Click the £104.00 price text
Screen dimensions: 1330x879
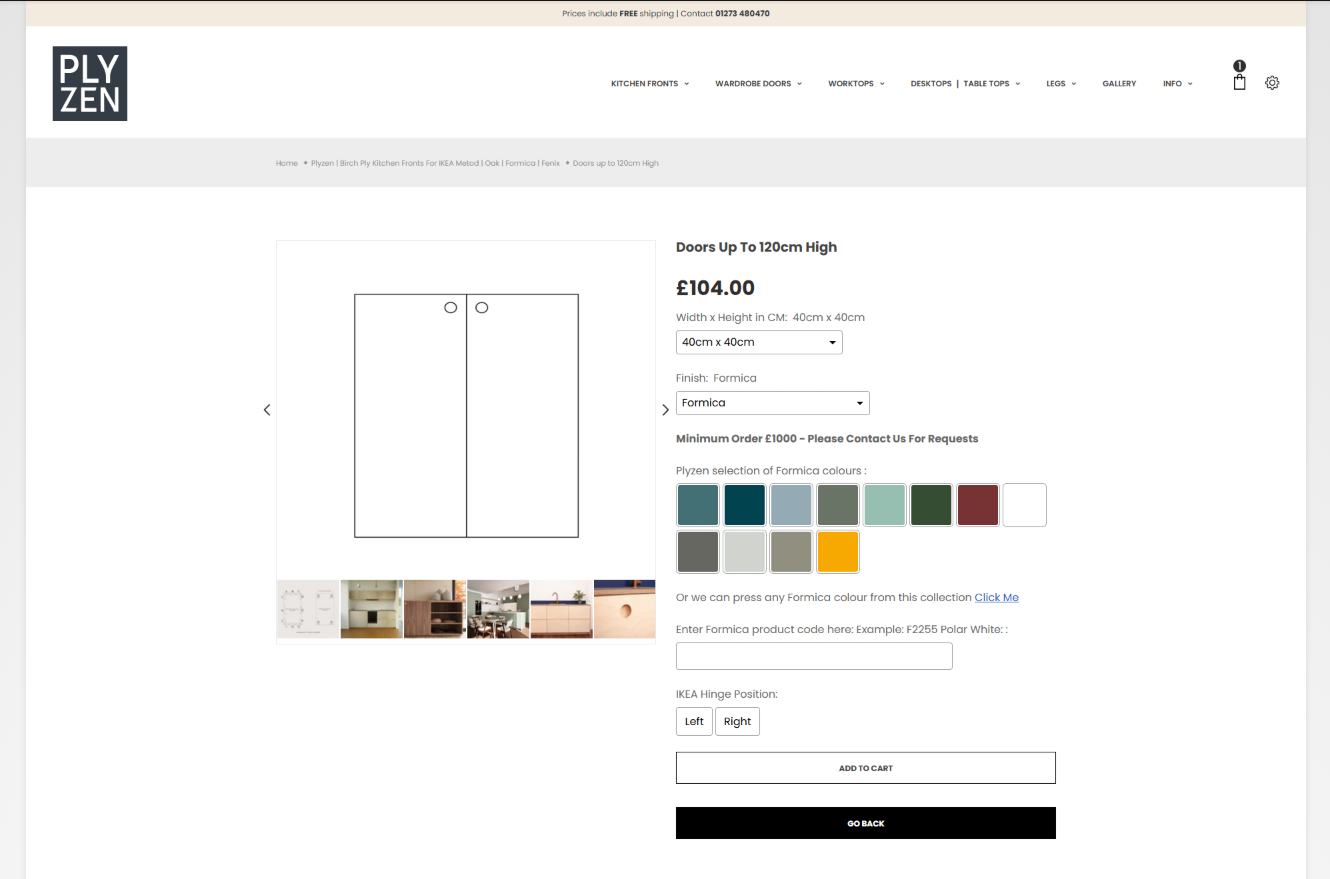click(715, 288)
